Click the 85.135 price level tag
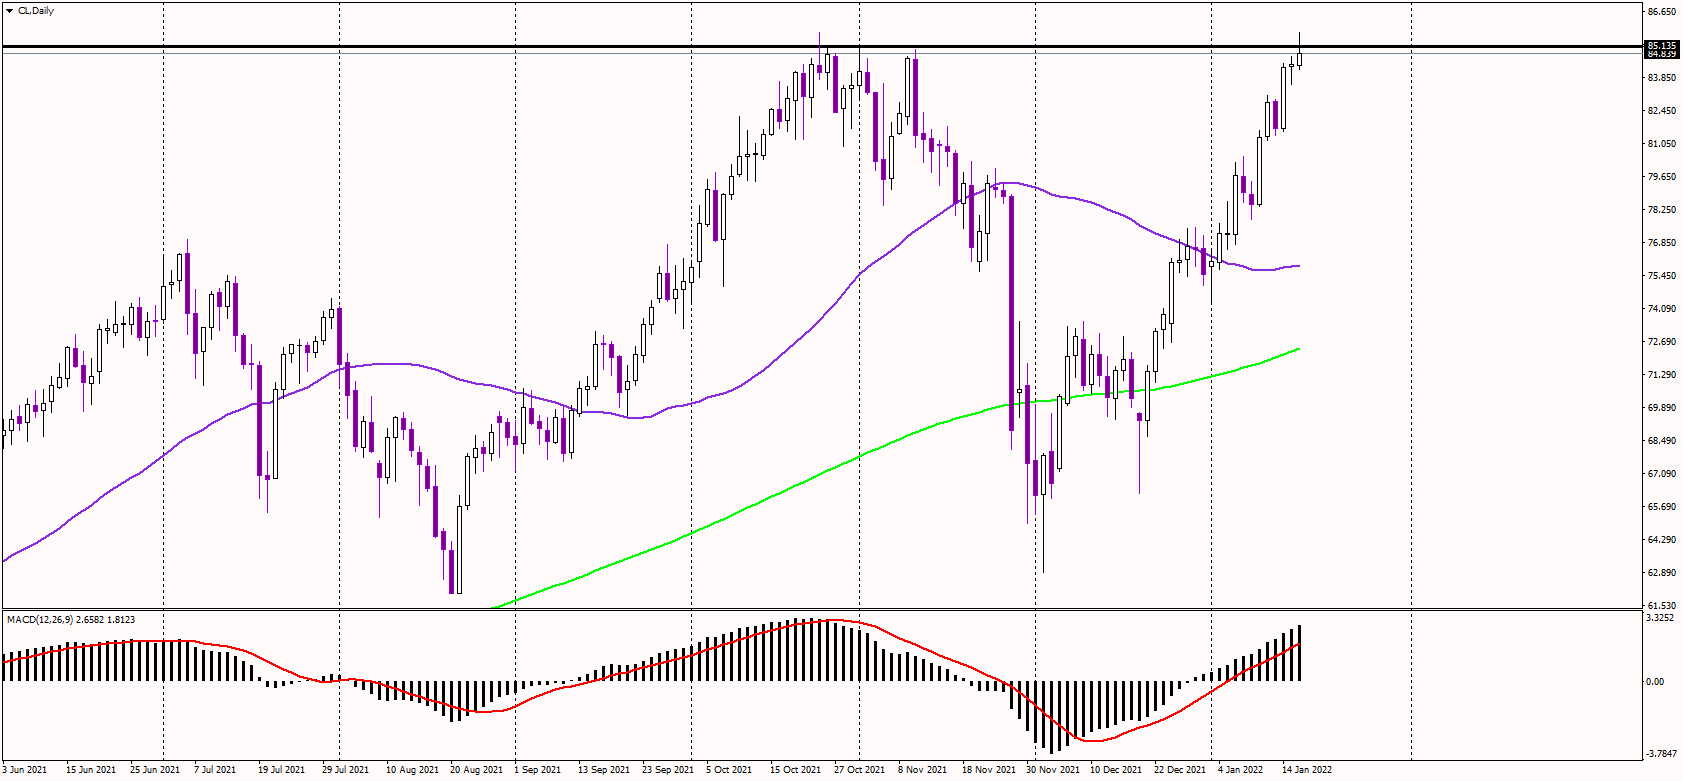This screenshot has width=1683, height=781. pyautogui.click(x=1662, y=45)
